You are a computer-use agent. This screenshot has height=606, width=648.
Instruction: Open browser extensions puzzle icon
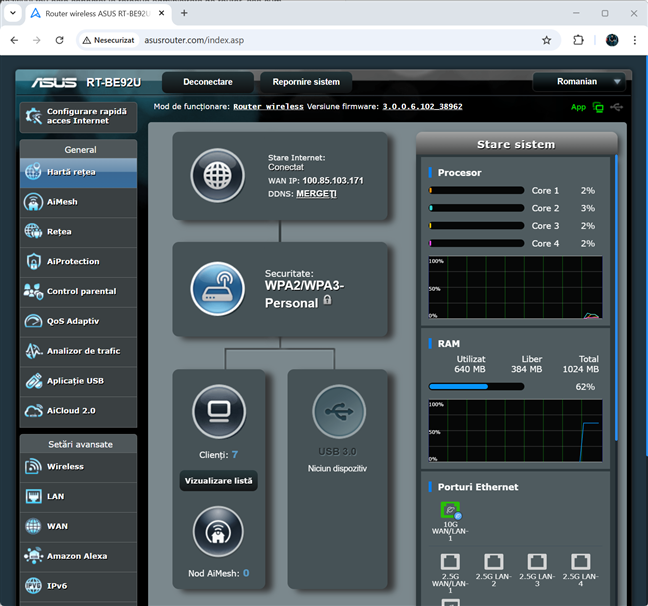click(578, 40)
